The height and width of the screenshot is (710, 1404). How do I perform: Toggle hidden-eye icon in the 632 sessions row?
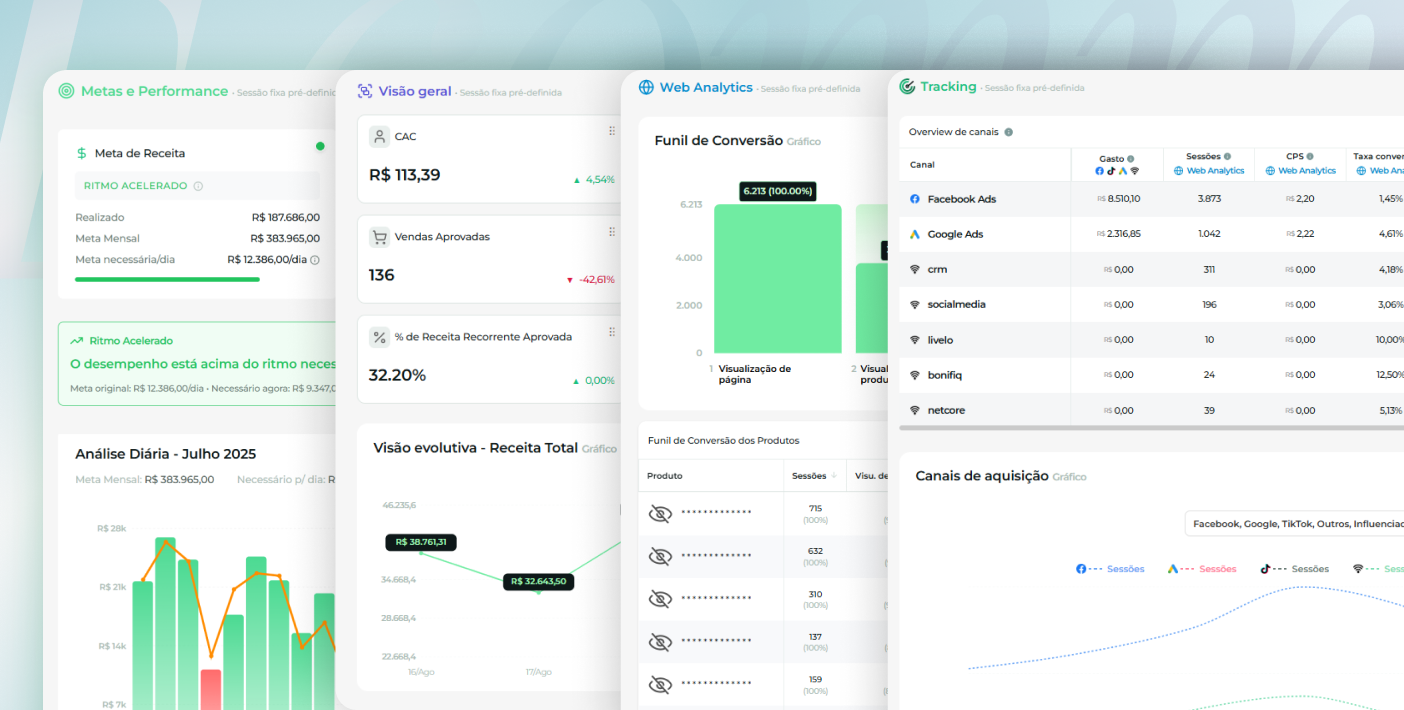pos(660,557)
